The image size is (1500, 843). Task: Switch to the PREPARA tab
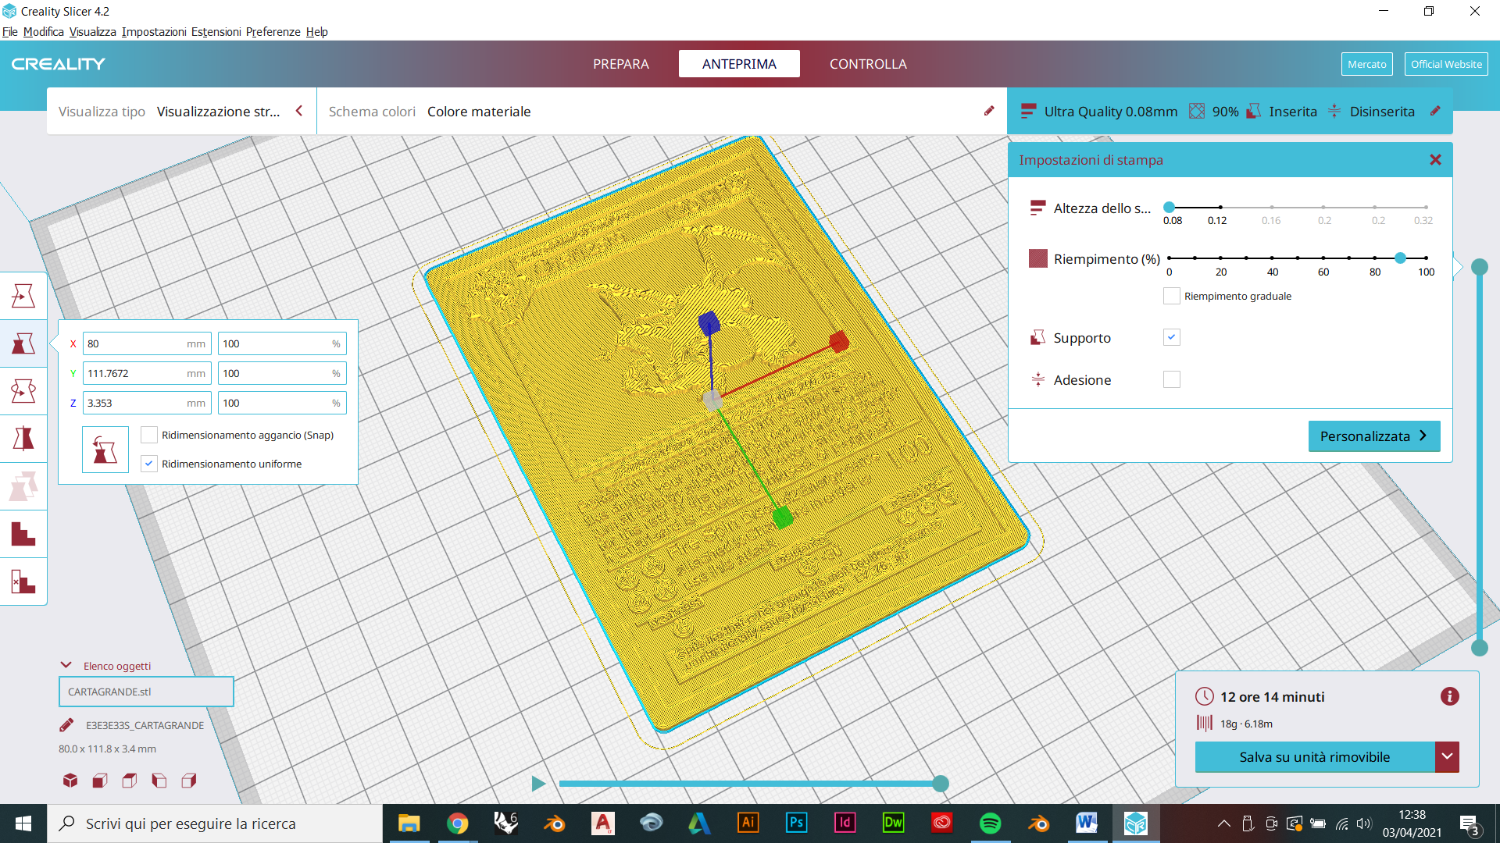click(621, 64)
